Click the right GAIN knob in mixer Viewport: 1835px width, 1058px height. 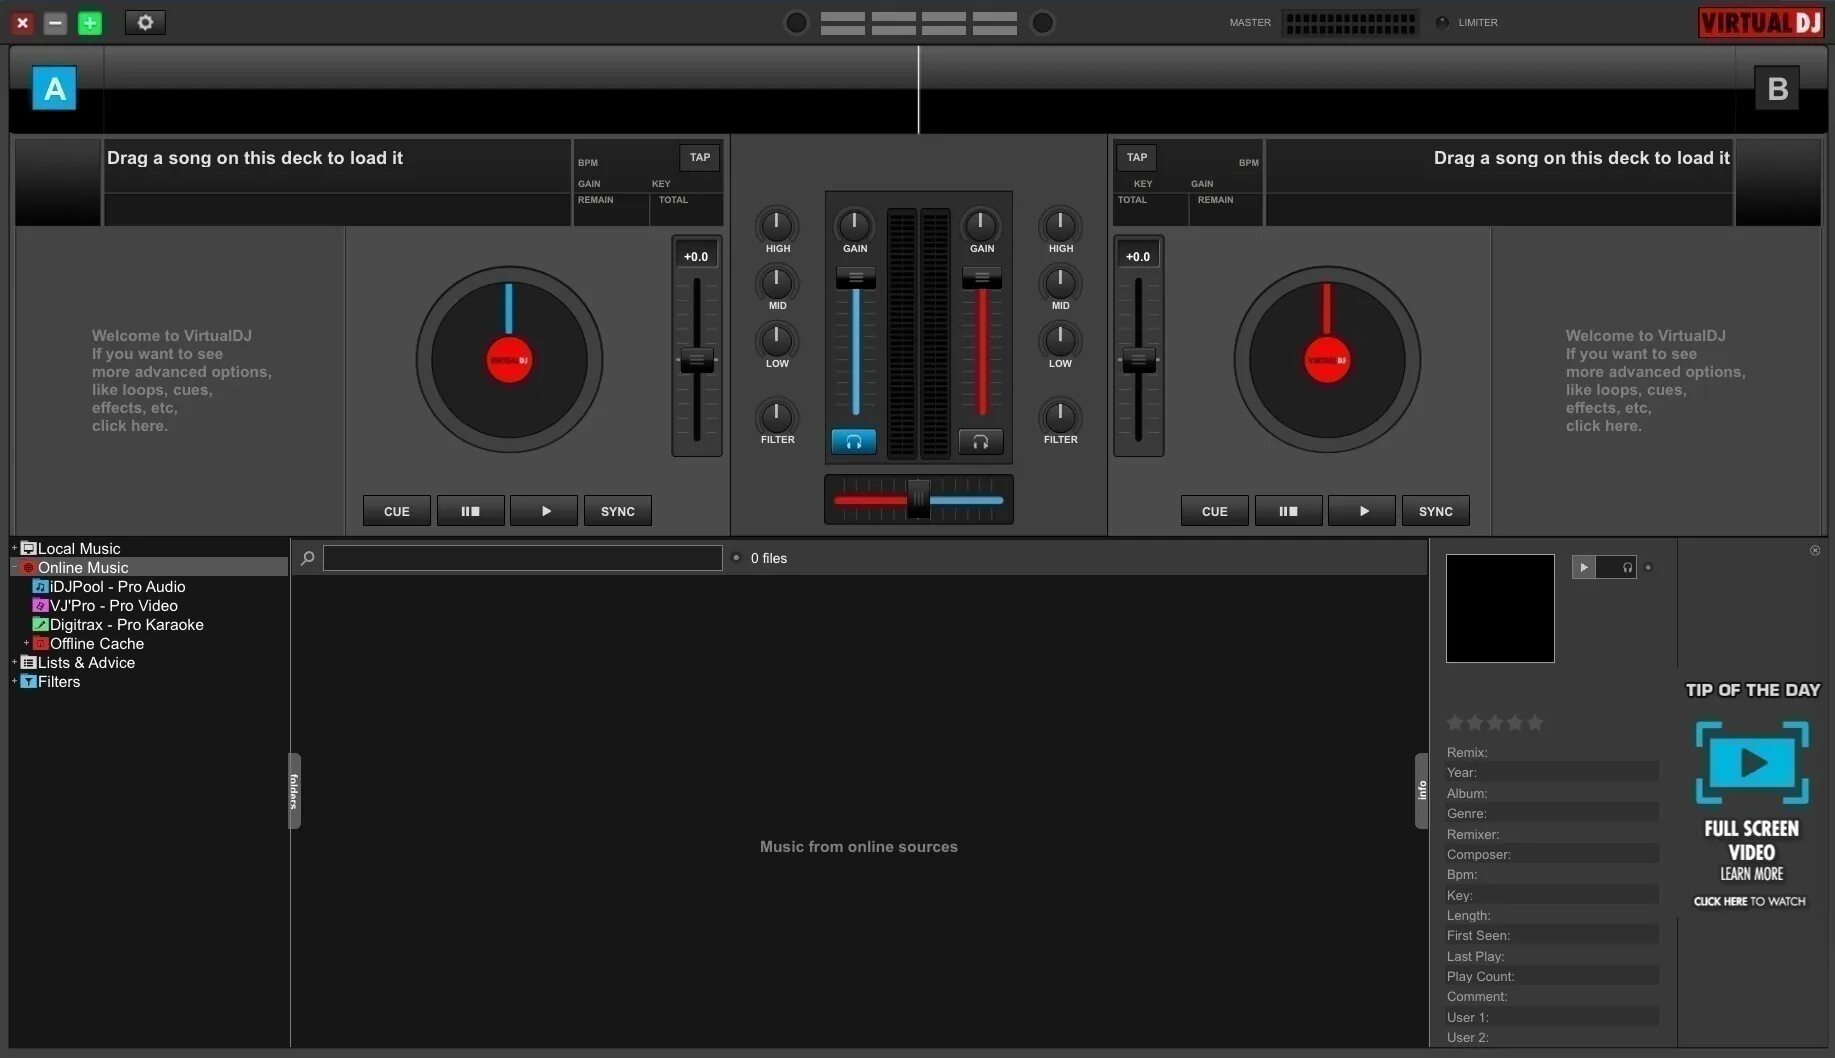pos(981,224)
